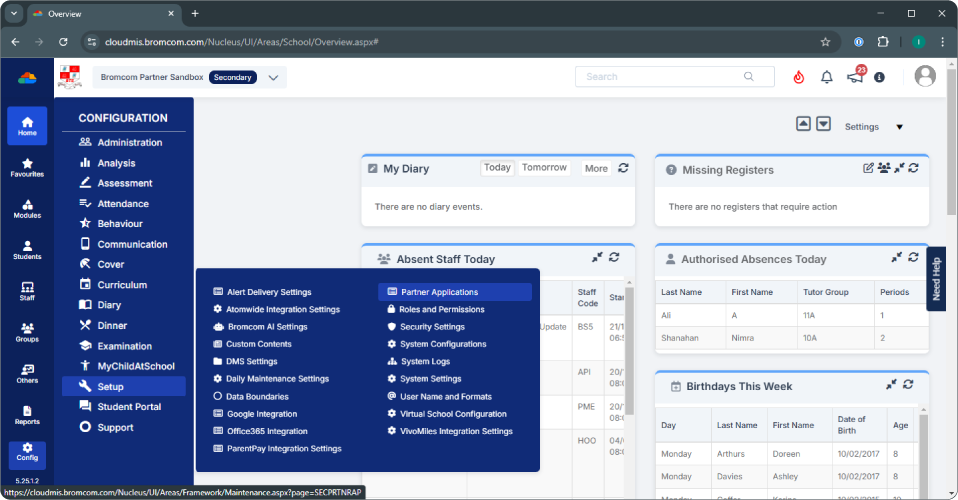Open the Favourites sidebar icon
This screenshot has height=500, width=958.
[27, 167]
